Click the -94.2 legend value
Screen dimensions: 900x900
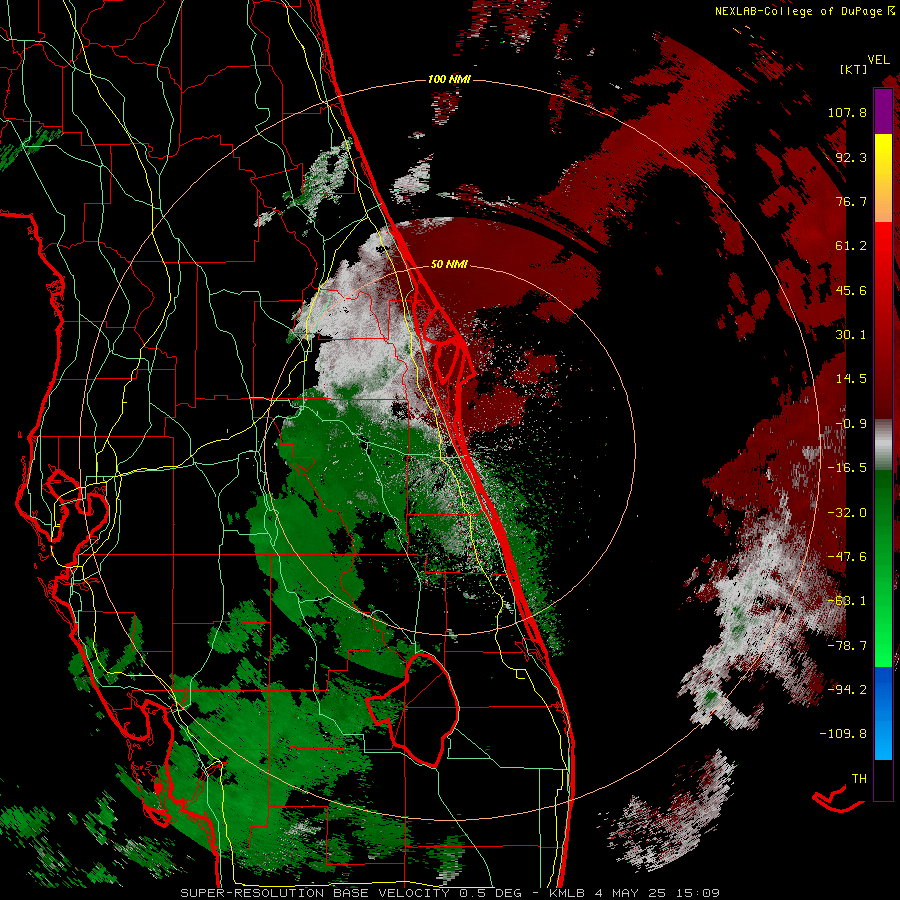pos(847,690)
